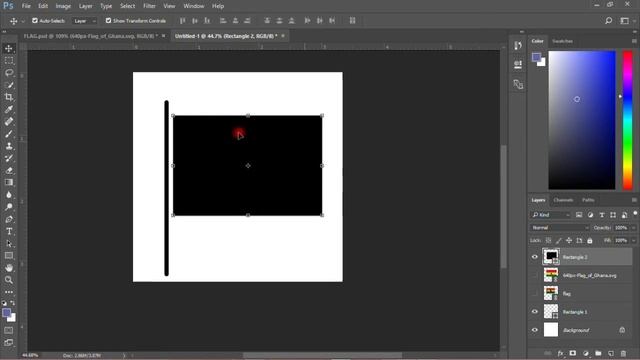
Task: Select the History Brush tool
Action: pos(9,158)
